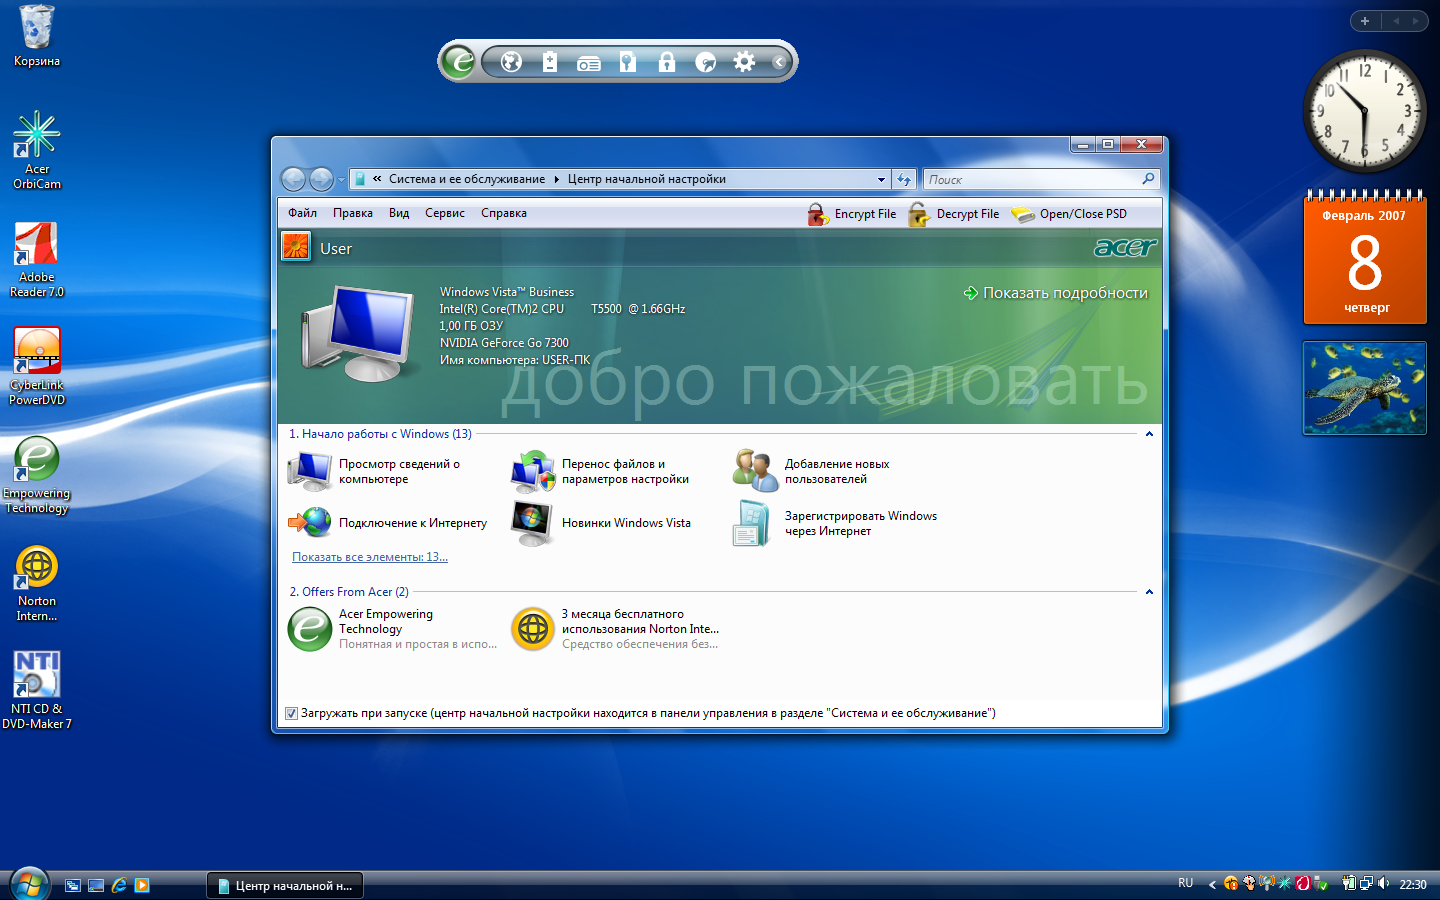
Task: Click the User account picture
Action: (296, 247)
